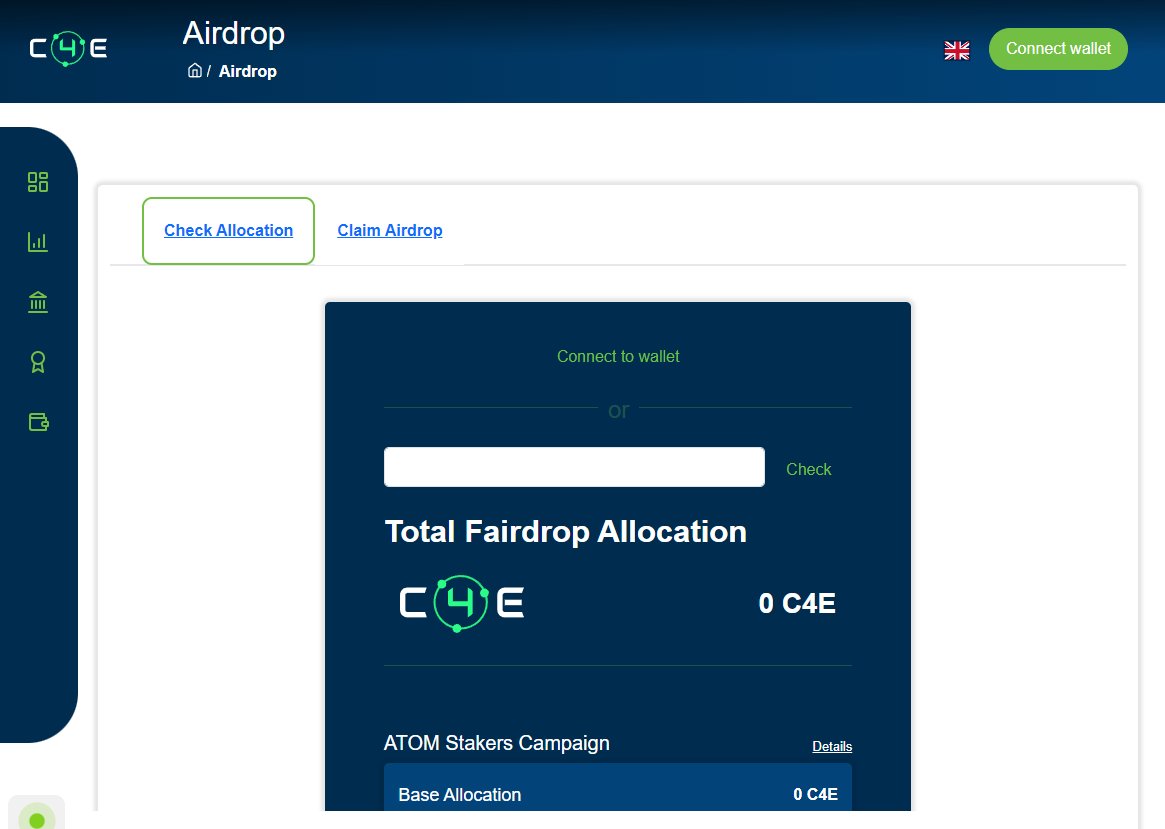Image resolution: width=1165 pixels, height=829 pixels.
Task: Select the Check Allocation tab
Action: click(228, 230)
